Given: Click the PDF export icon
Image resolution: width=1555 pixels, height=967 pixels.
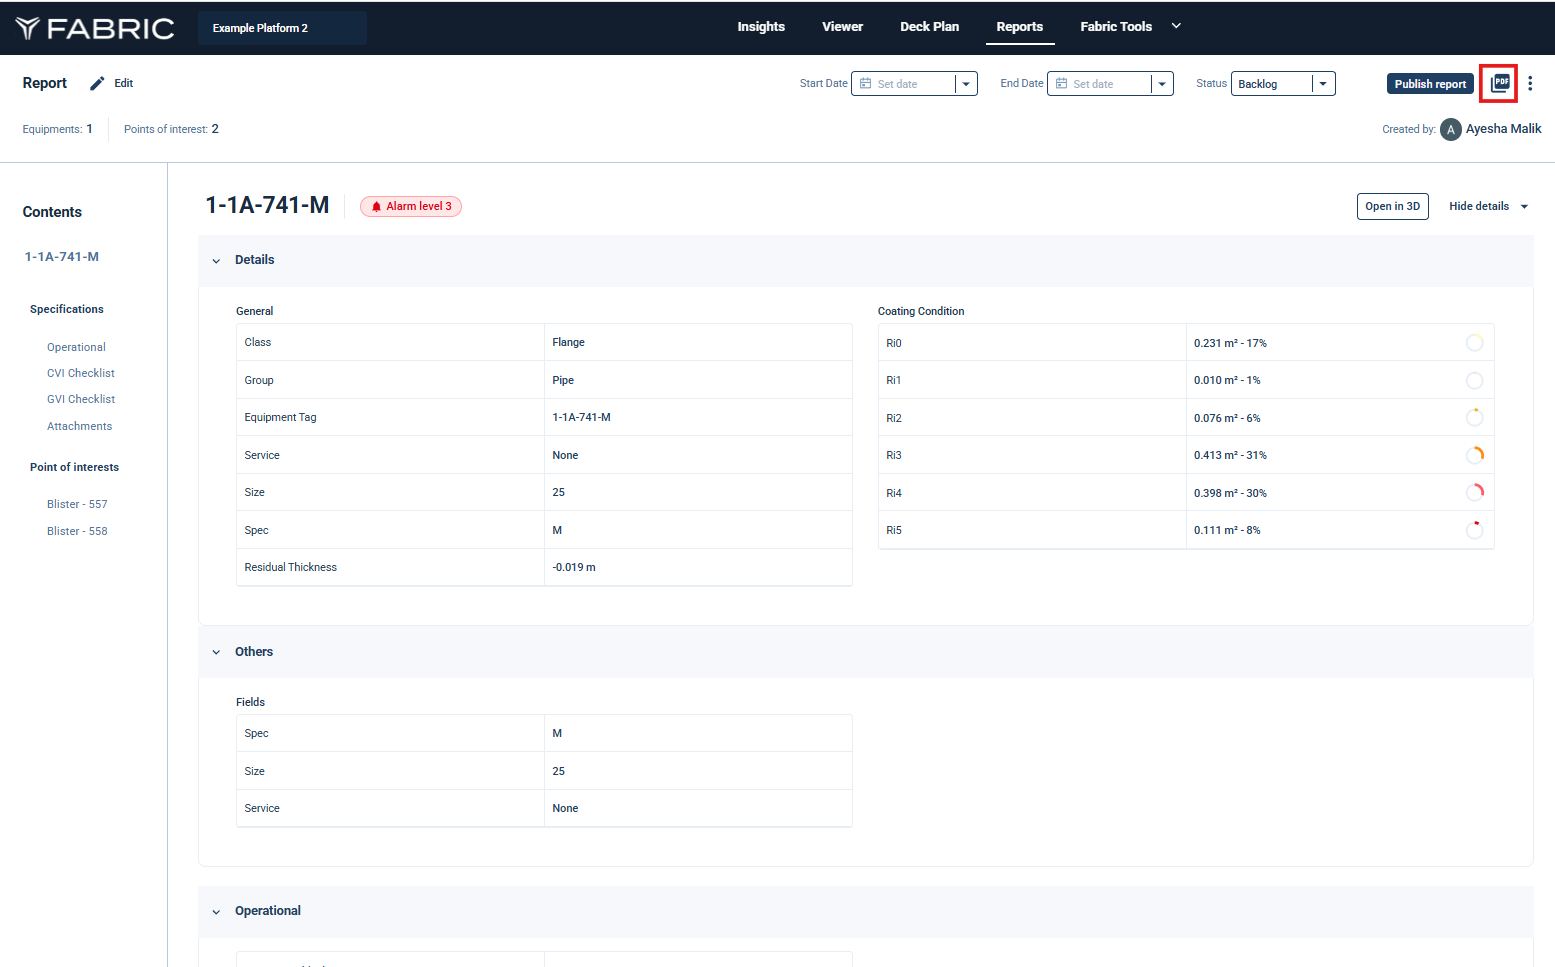Looking at the screenshot, I should click(1499, 83).
